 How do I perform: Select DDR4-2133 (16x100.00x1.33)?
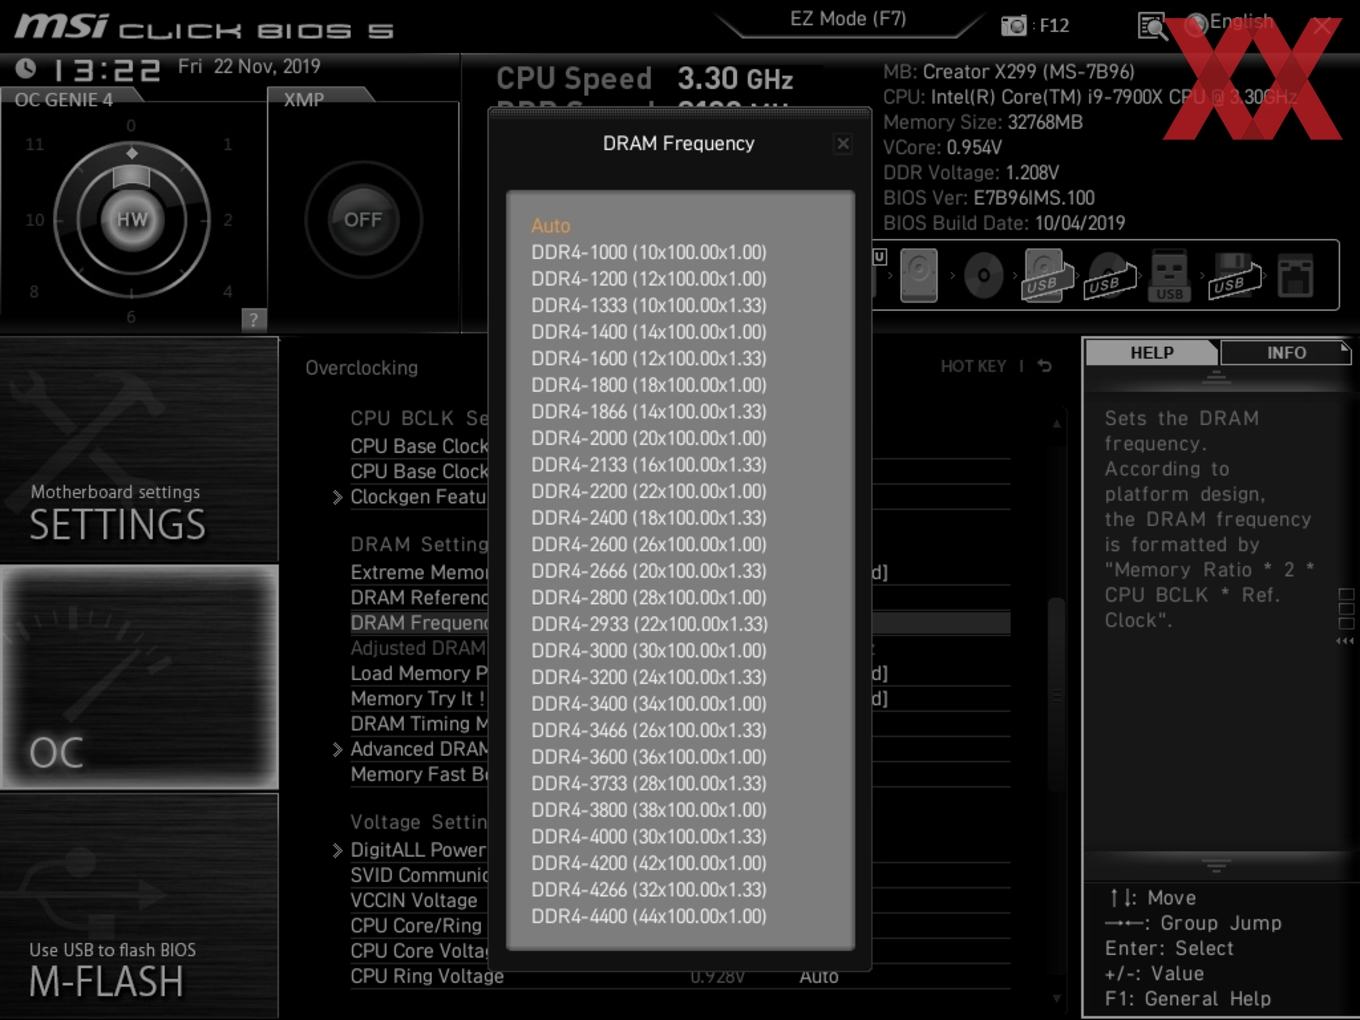pos(649,465)
